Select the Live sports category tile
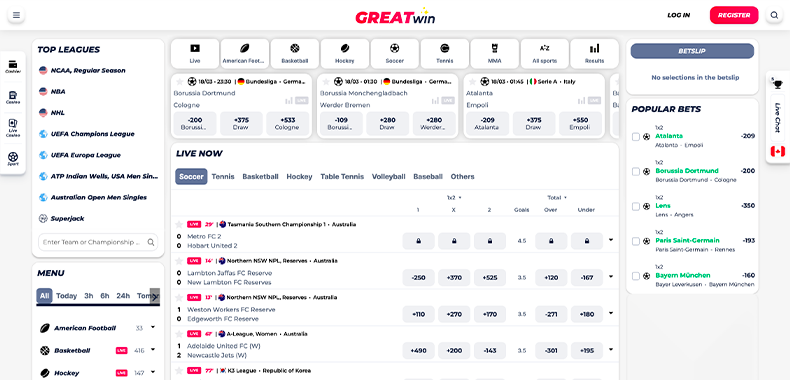Screen dimensions: 790x380 pos(195,53)
